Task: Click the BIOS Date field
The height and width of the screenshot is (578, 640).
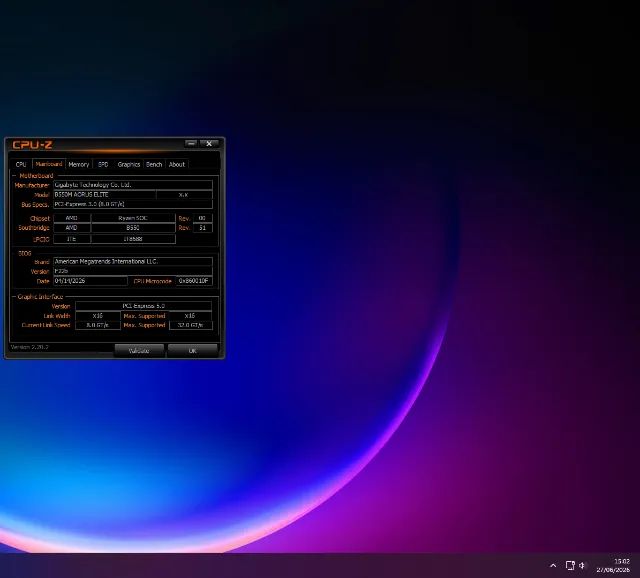Action: (91, 281)
